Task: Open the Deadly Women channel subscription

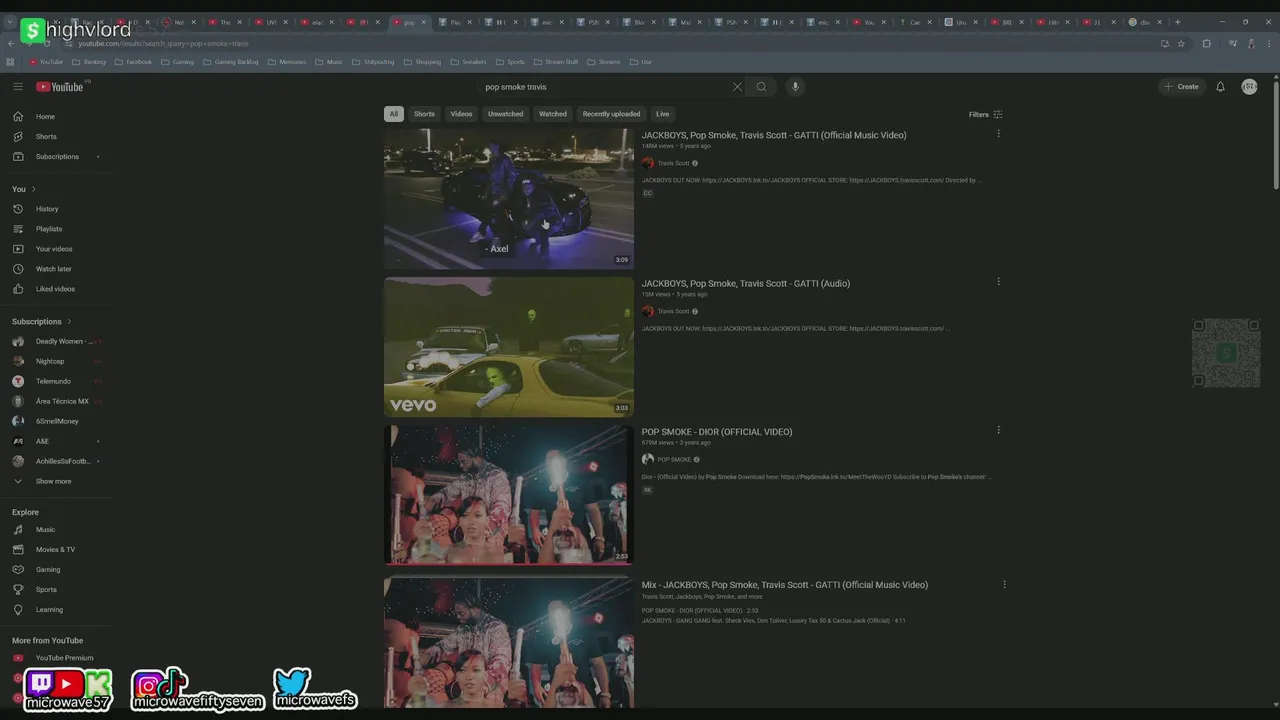Action: pyautogui.click(x=57, y=341)
